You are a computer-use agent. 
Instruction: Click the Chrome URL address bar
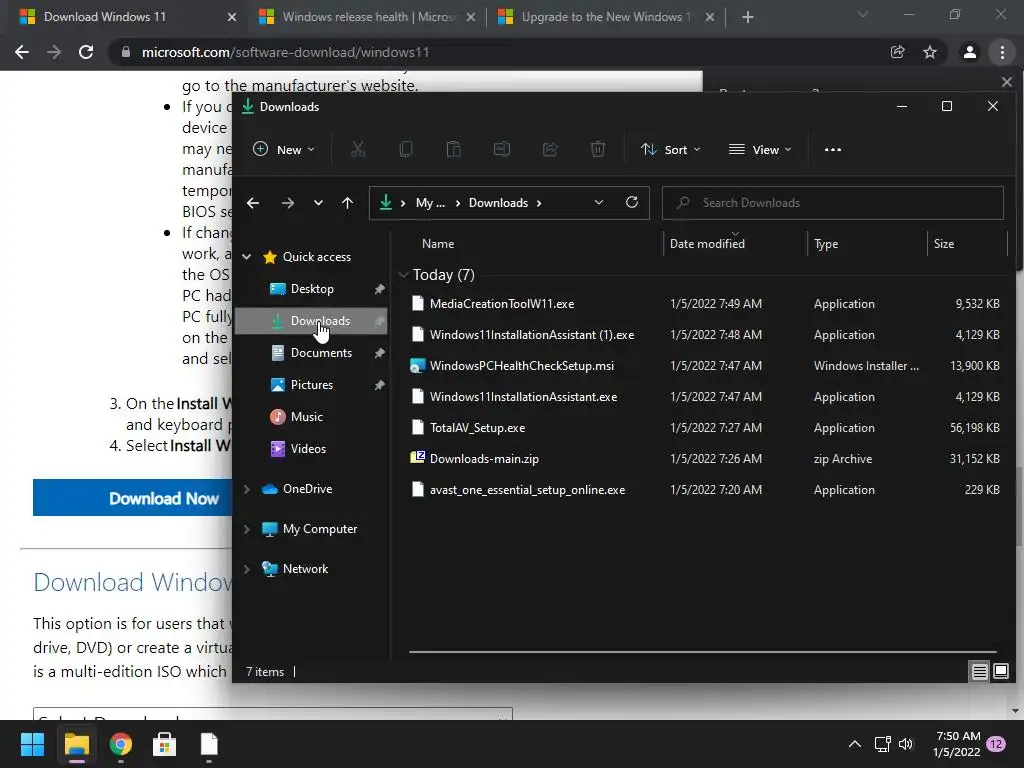[x=496, y=52]
